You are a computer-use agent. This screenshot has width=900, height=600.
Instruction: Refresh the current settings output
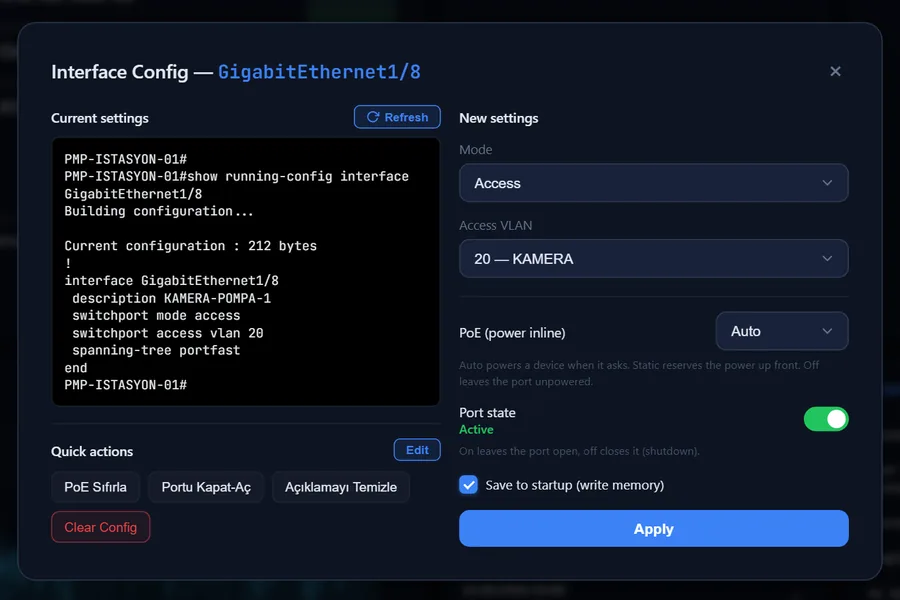[x=397, y=117]
